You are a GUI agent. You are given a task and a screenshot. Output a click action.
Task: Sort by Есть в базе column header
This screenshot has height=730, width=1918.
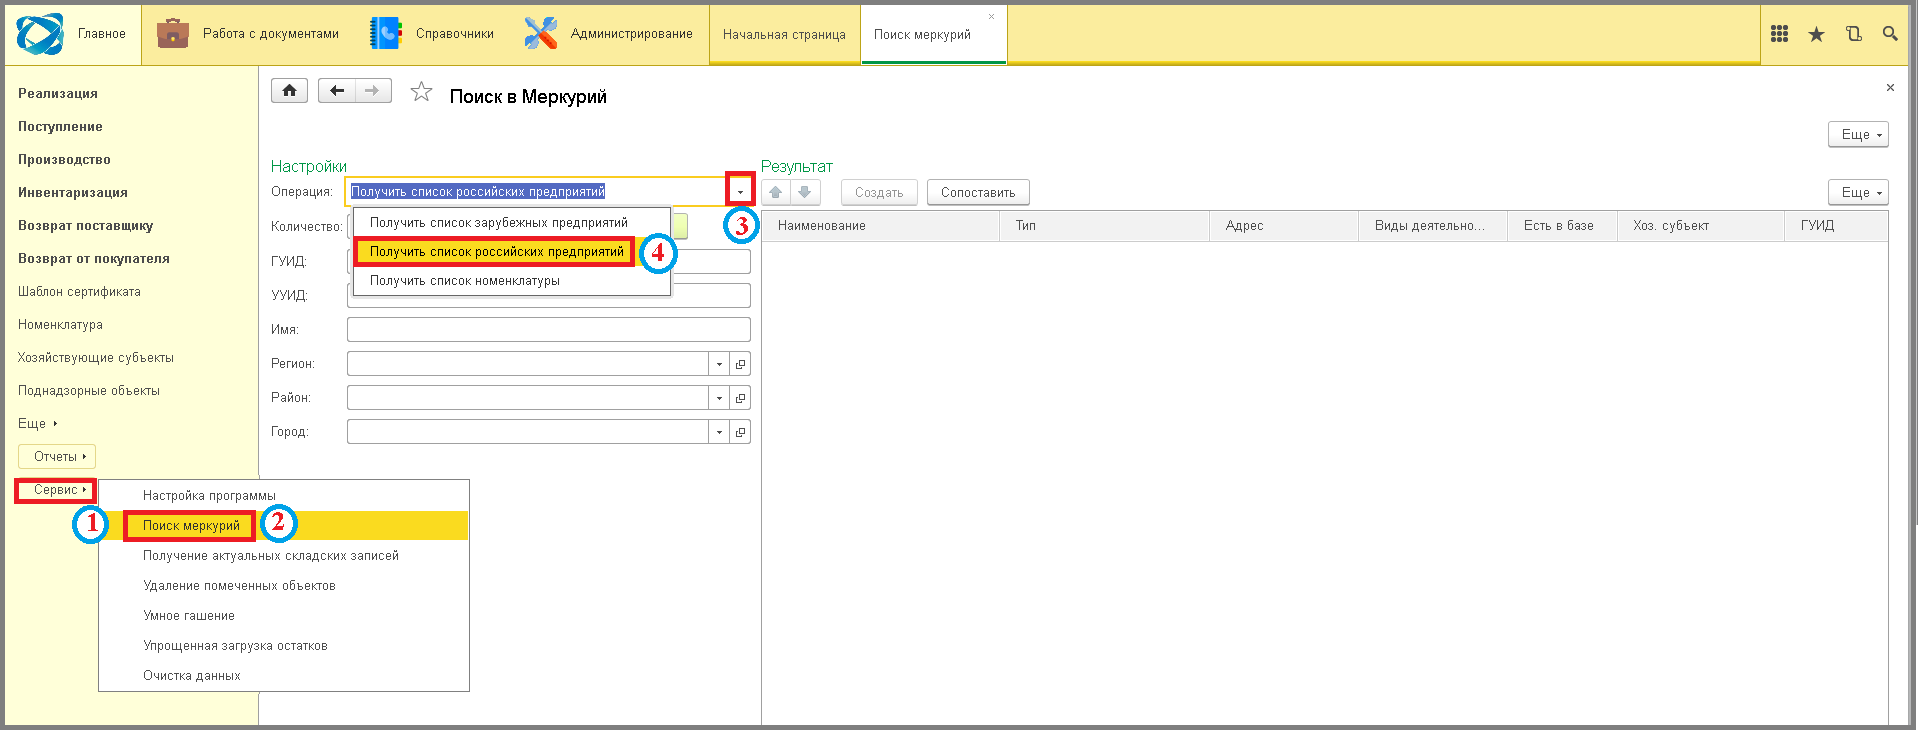click(1562, 226)
